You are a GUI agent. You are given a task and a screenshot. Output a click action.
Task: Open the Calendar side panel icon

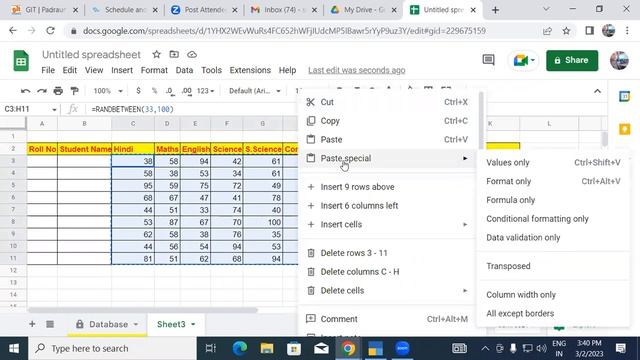(x=624, y=96)
